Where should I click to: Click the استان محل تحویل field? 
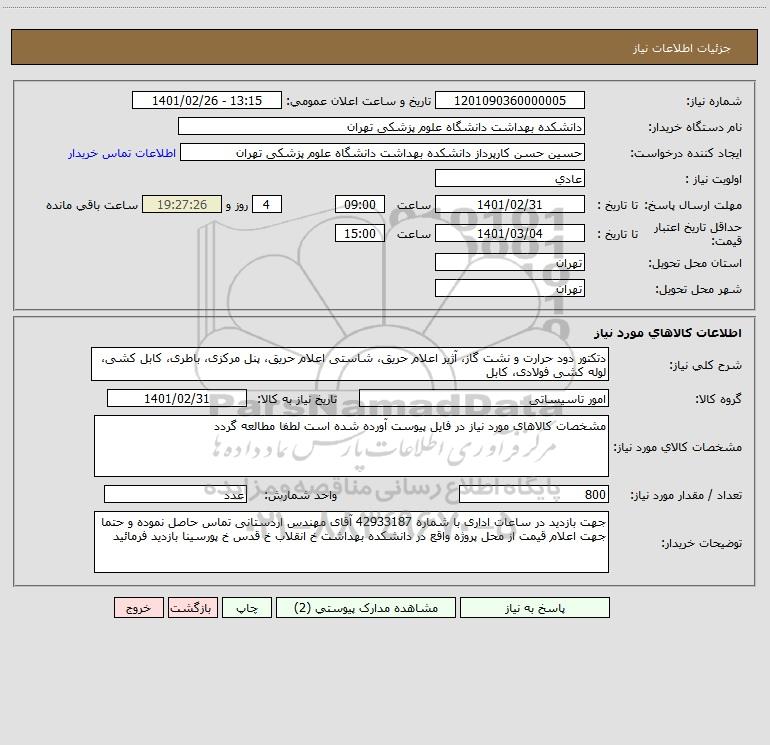510,262
